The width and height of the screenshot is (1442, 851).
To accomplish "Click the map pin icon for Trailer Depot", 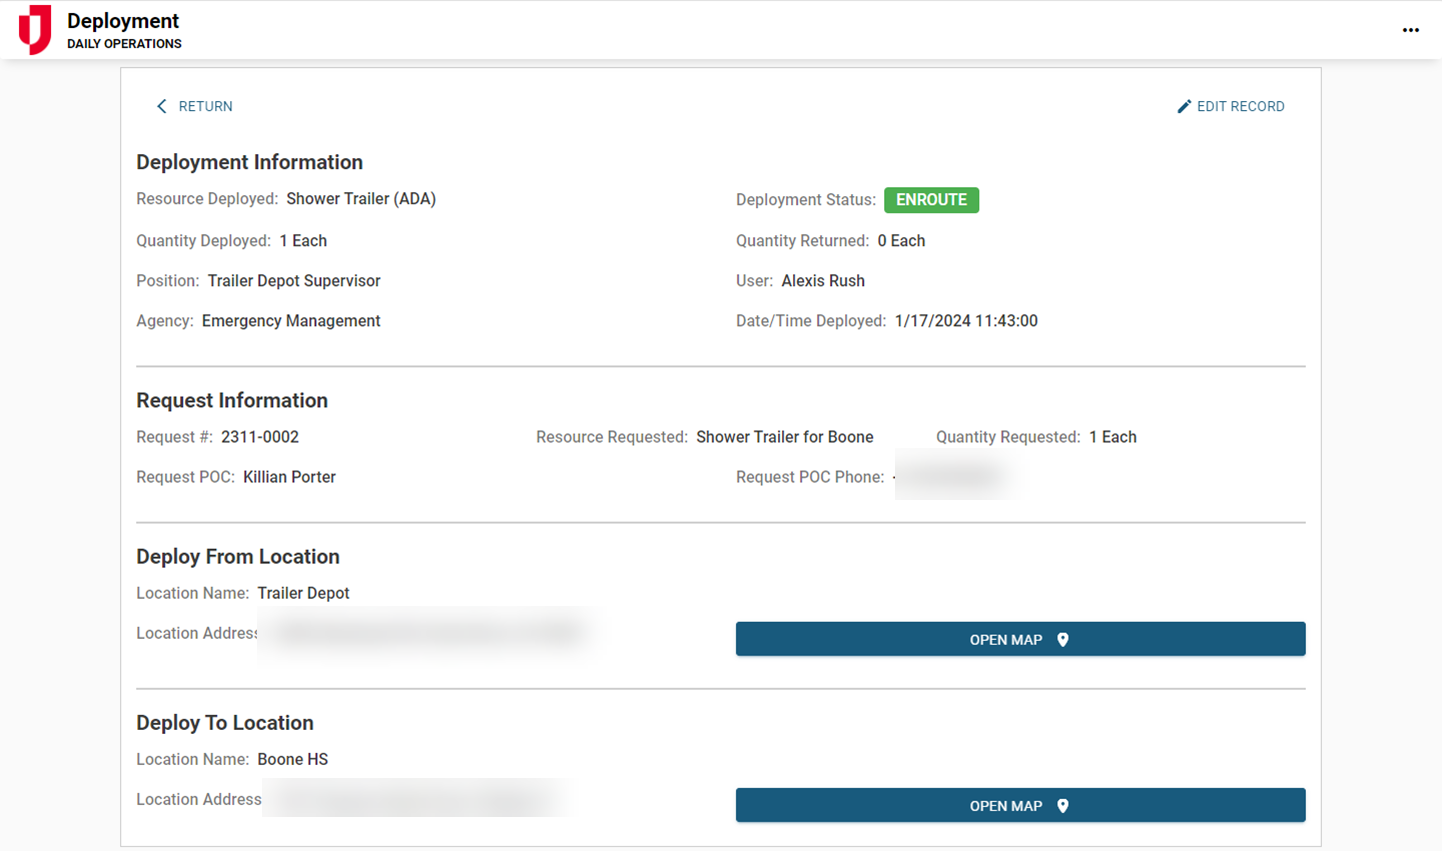I will point(1063,640).
